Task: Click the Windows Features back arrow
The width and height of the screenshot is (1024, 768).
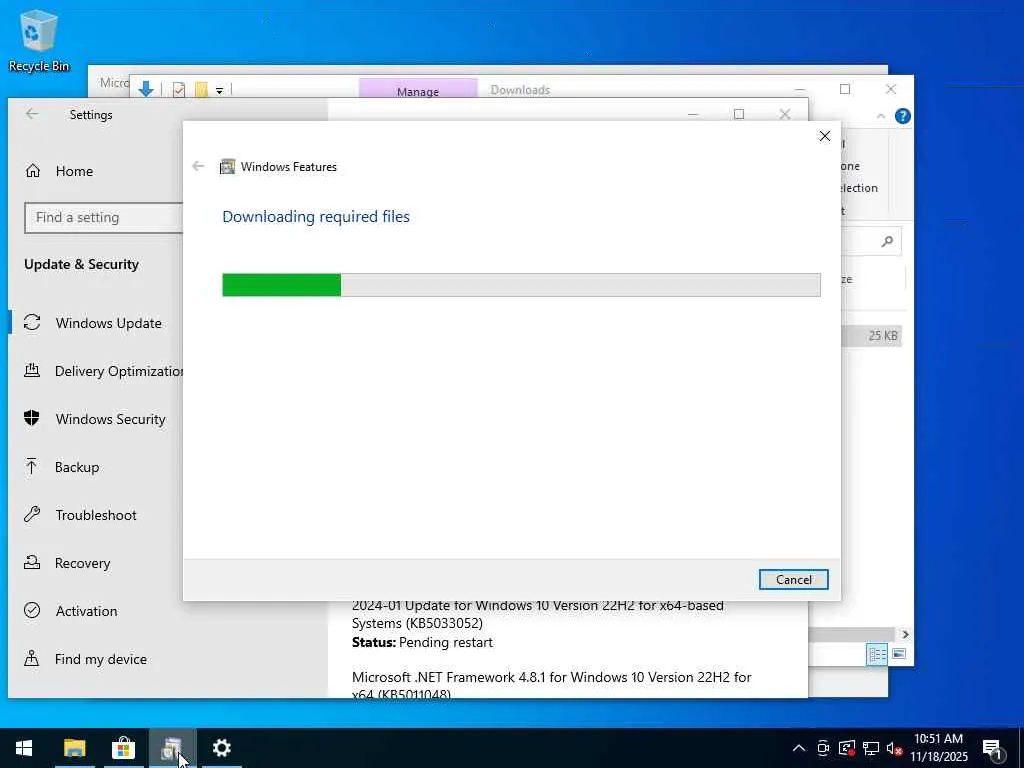Action: [x=198, y=167]
